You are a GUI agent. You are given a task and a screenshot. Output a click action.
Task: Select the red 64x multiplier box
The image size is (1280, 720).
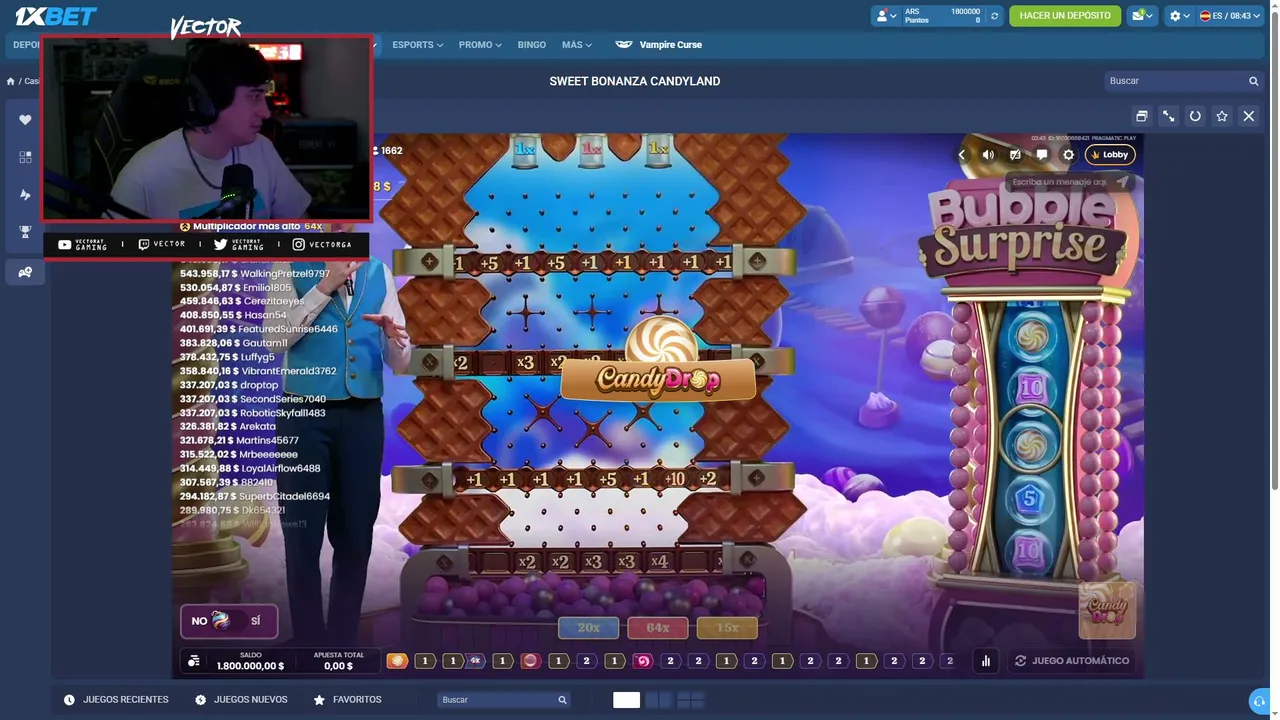657,628
